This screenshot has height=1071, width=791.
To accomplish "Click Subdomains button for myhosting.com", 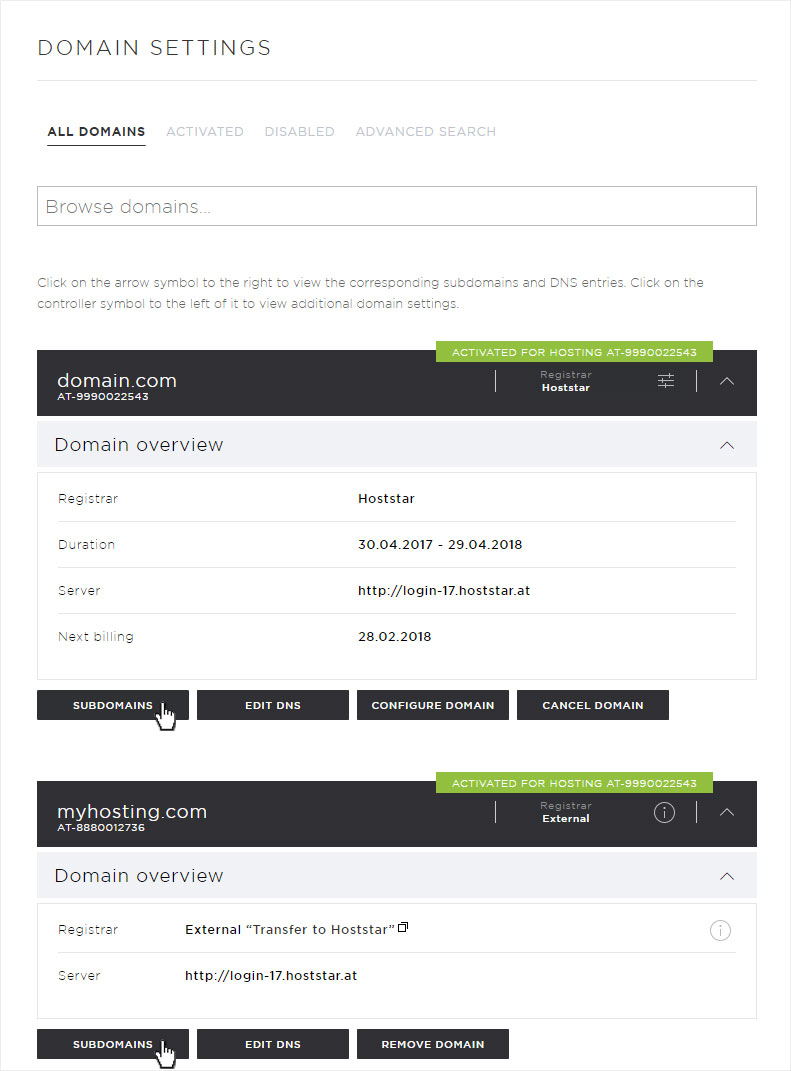I will point(113,1044).
